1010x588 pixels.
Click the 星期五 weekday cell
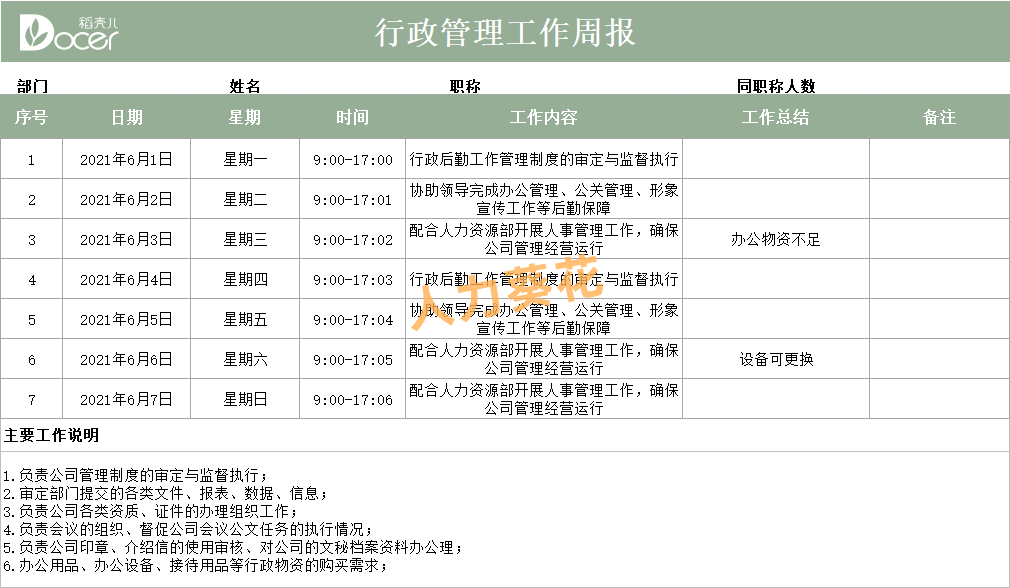click(x=243, y=320)
